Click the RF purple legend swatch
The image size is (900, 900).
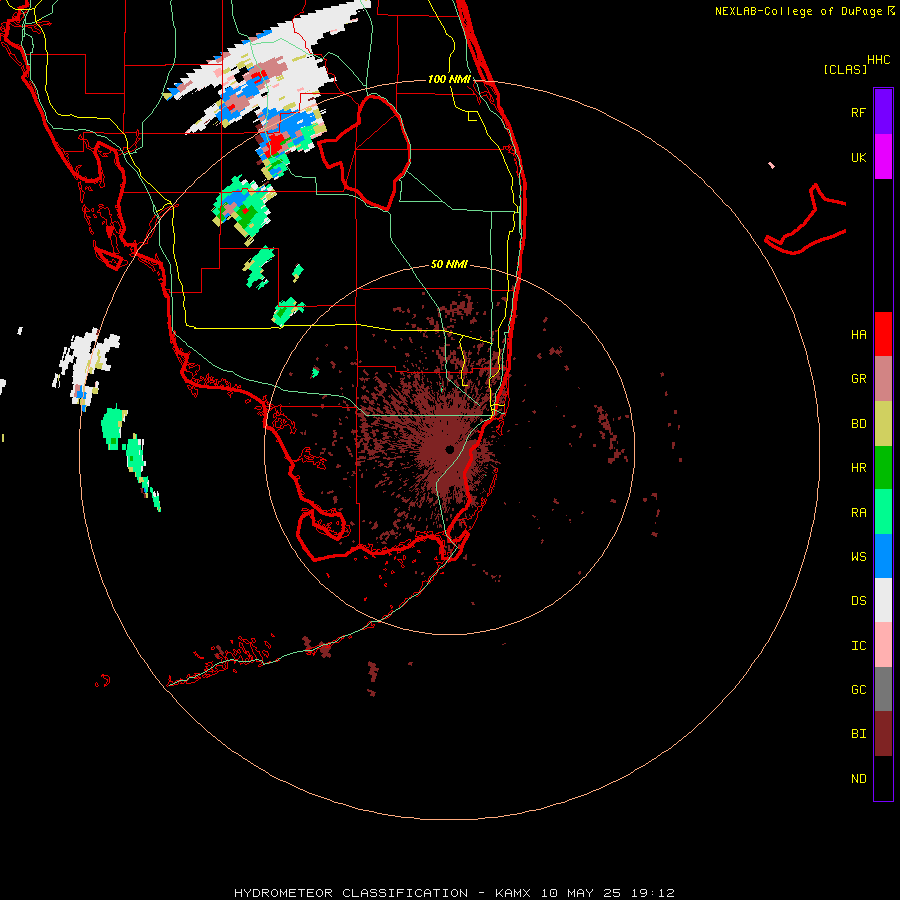pyautogui.click(x=883, y=112)
